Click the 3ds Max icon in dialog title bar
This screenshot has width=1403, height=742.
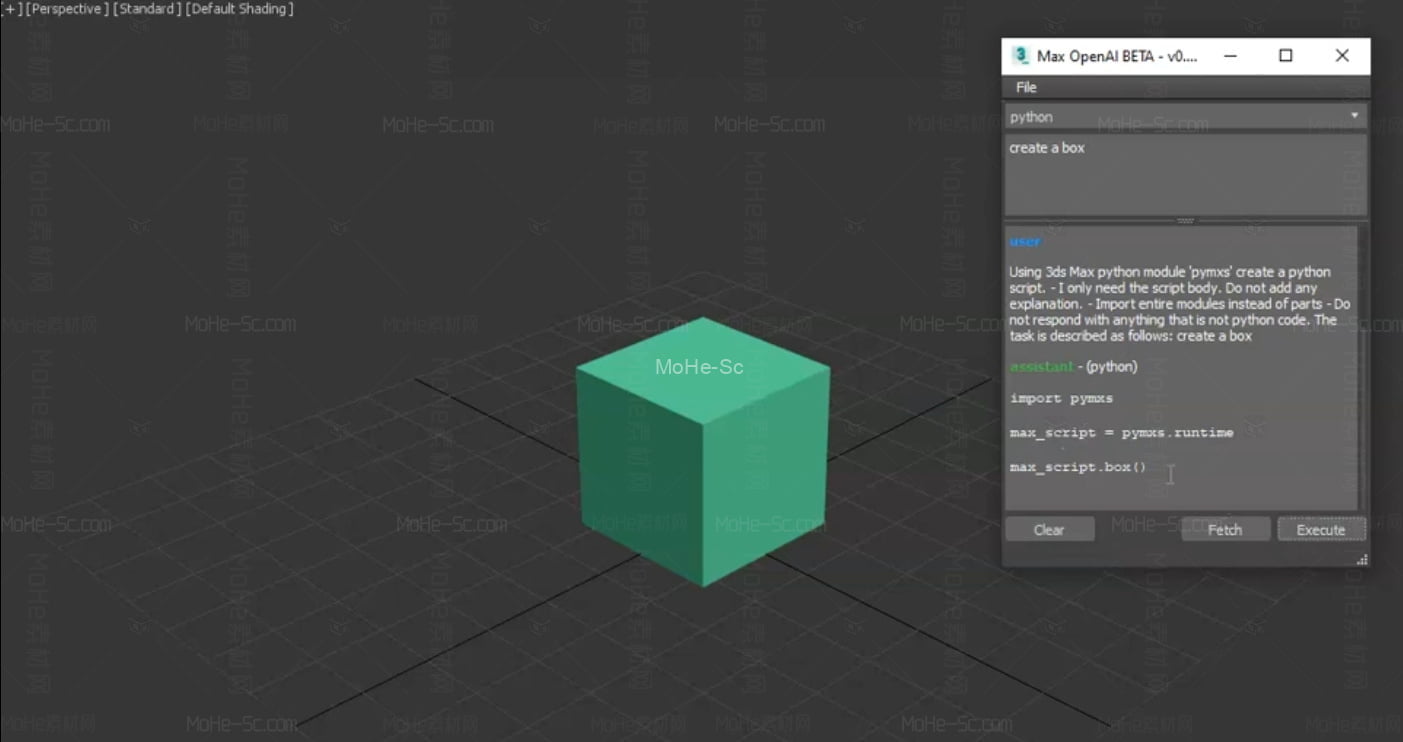[1020, 56]
